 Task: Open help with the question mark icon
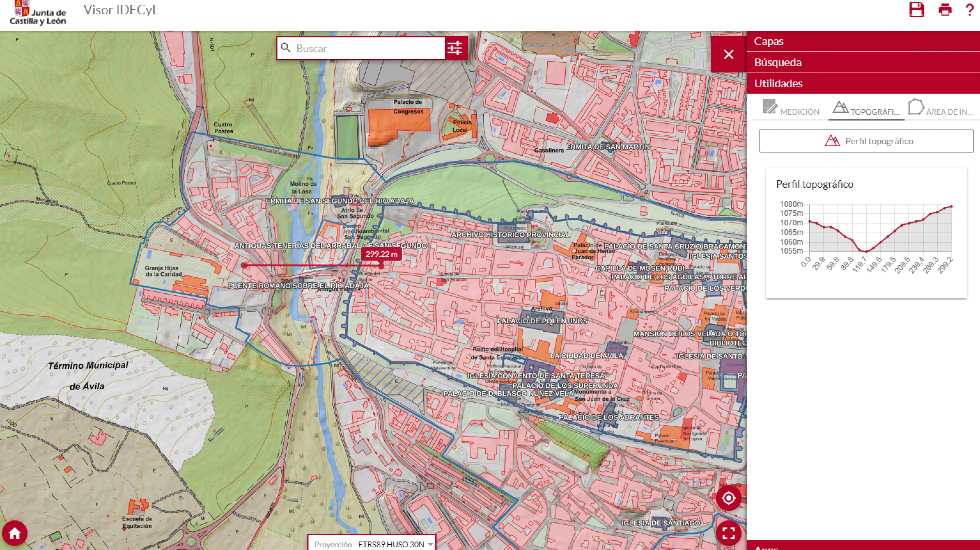click(x=969, y=10)
